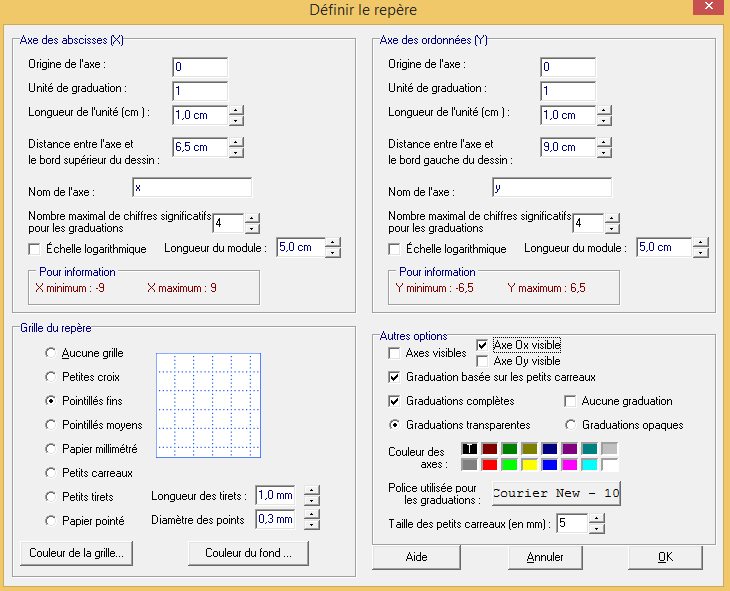The height and width of the screenshot is (591, 730).
Task: Select Aucune grille option
Action: (51, 353)
